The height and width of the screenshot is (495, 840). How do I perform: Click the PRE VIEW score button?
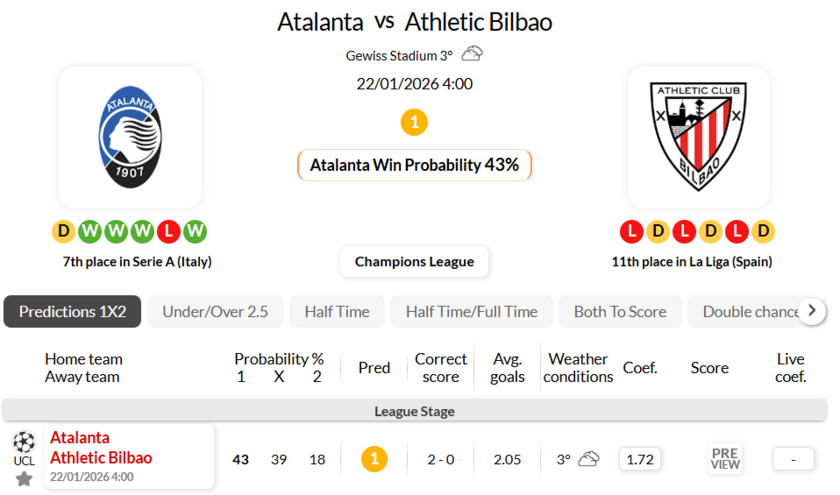pyautogui.click(x=725, y=459)
